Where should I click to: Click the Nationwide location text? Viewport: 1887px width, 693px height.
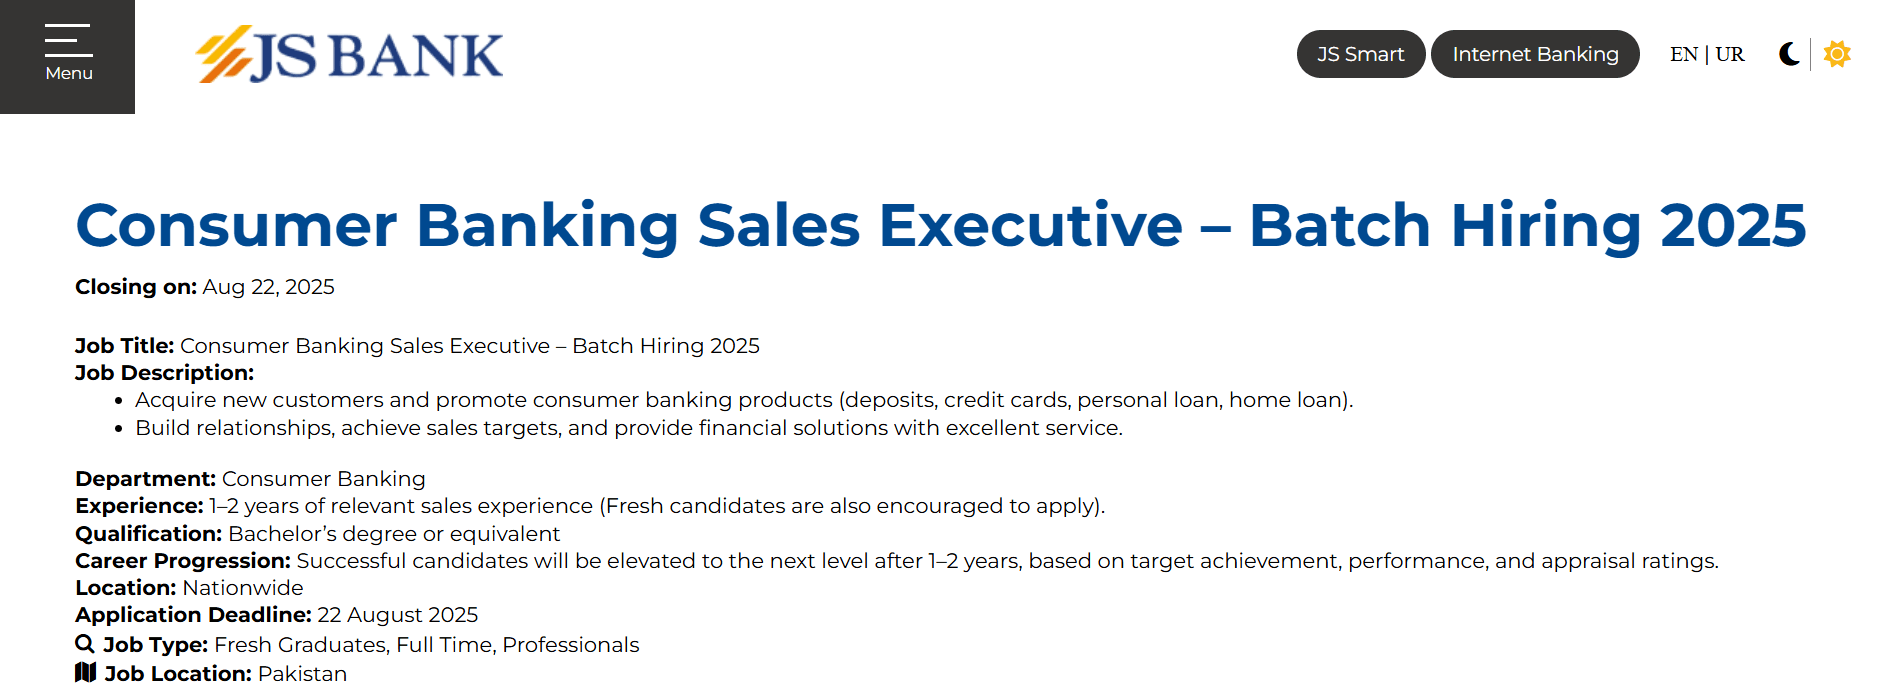242,588
